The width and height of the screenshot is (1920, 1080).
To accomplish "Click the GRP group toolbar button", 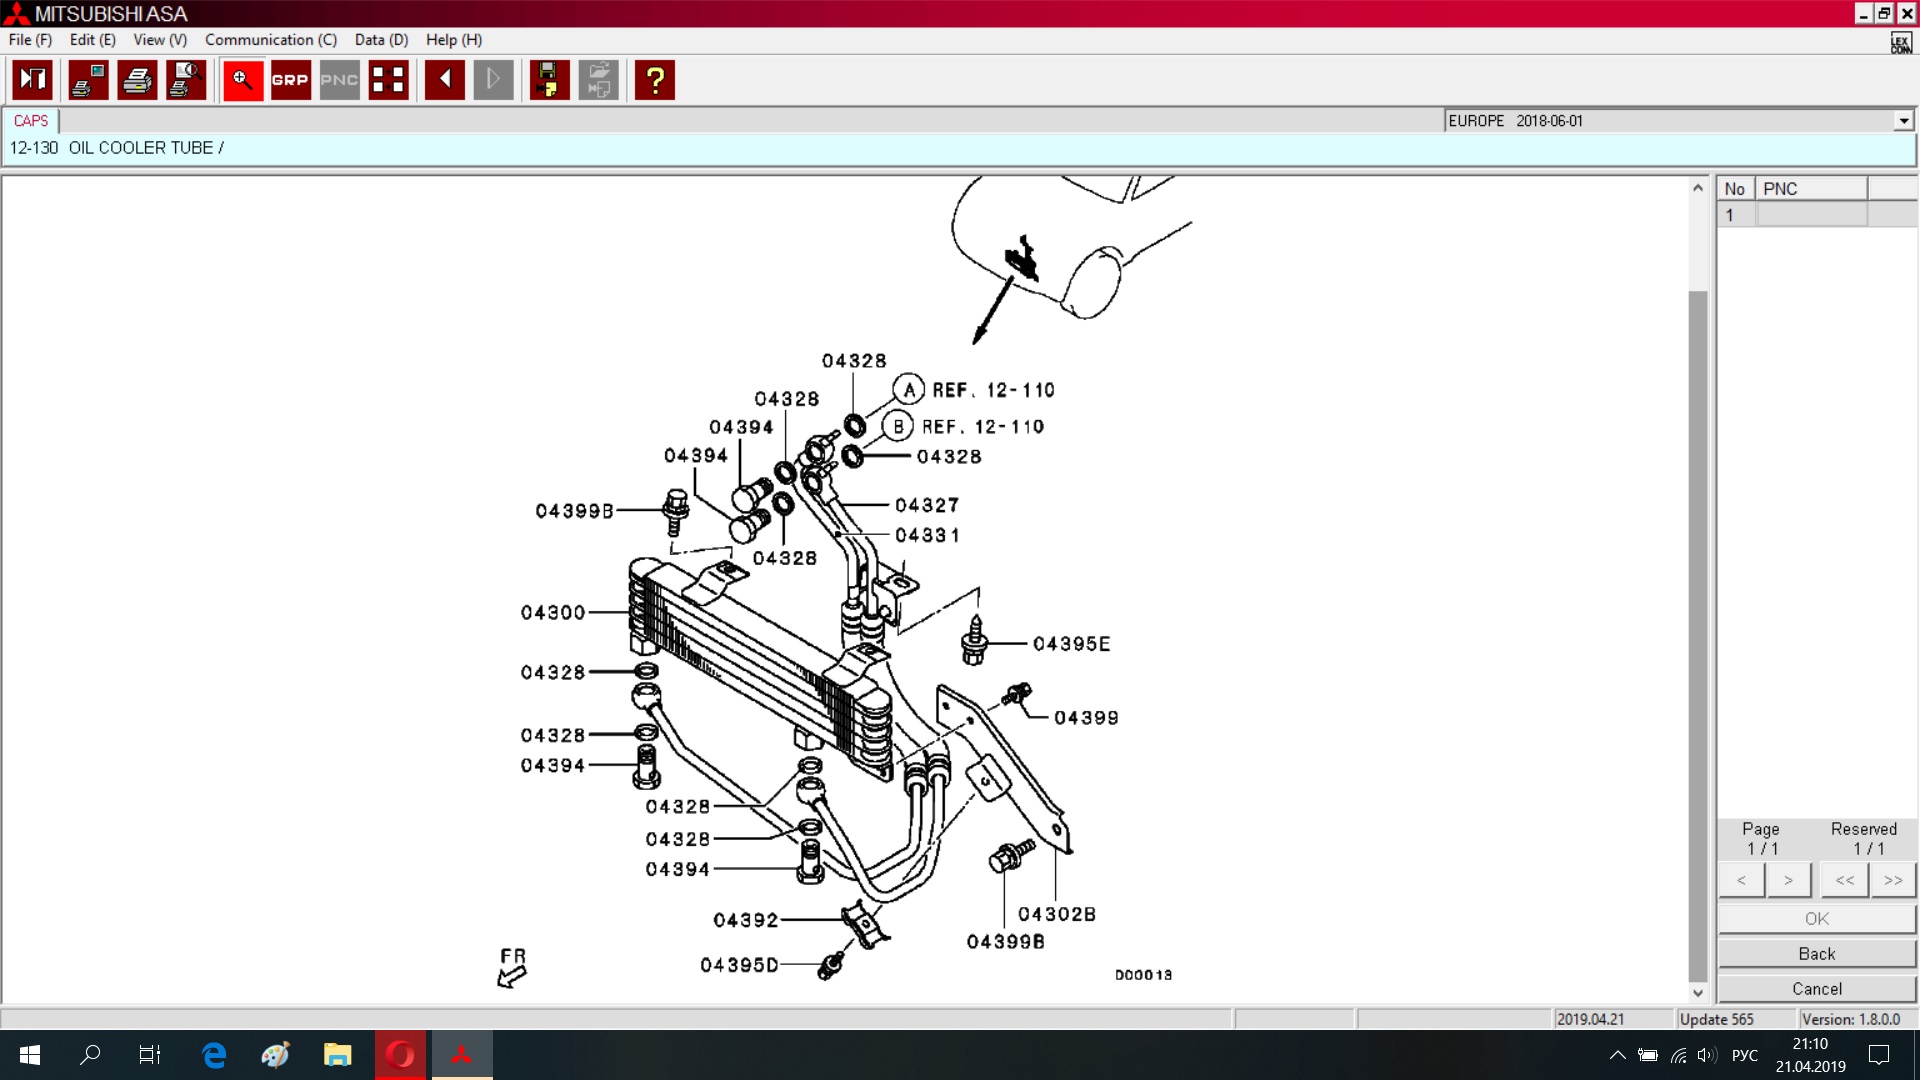I will 290,80.
